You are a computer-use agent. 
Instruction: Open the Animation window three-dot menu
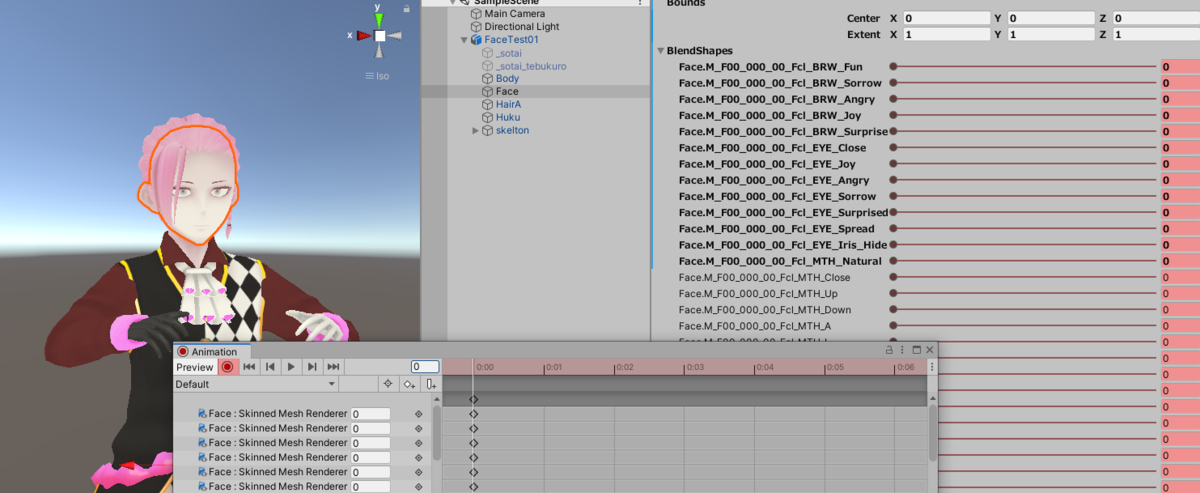[902, 351]
